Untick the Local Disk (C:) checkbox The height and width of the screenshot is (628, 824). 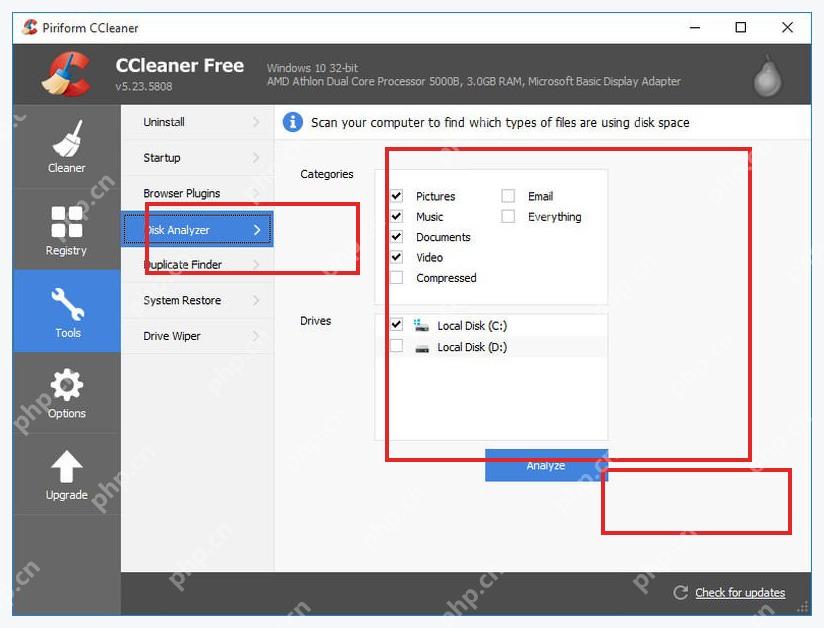click(397, 325)
